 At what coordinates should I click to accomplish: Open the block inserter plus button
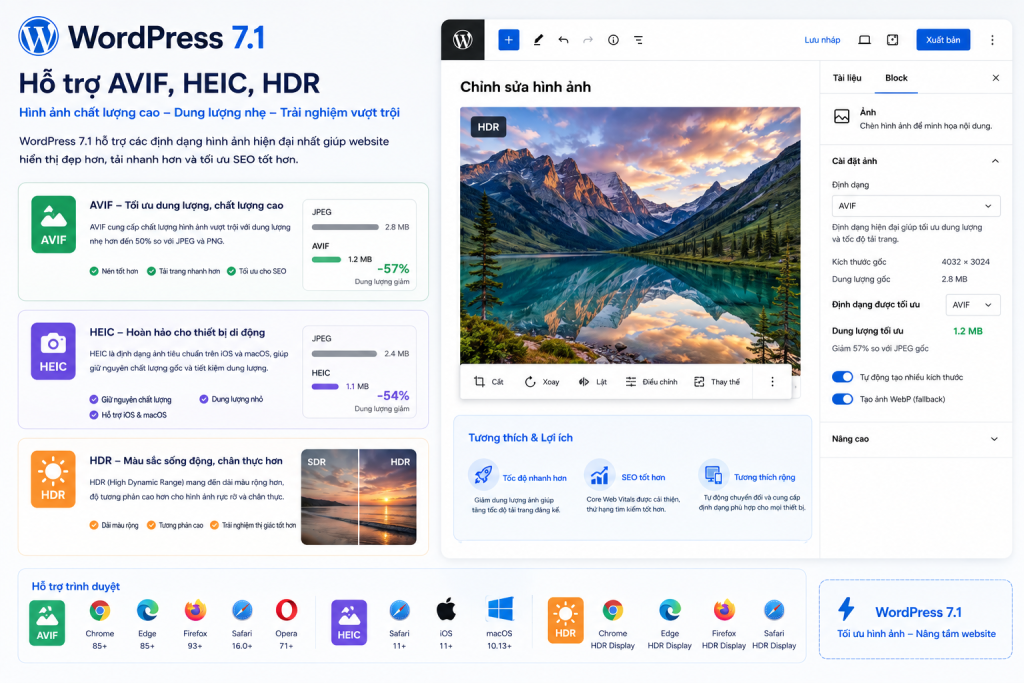[509, 40]
